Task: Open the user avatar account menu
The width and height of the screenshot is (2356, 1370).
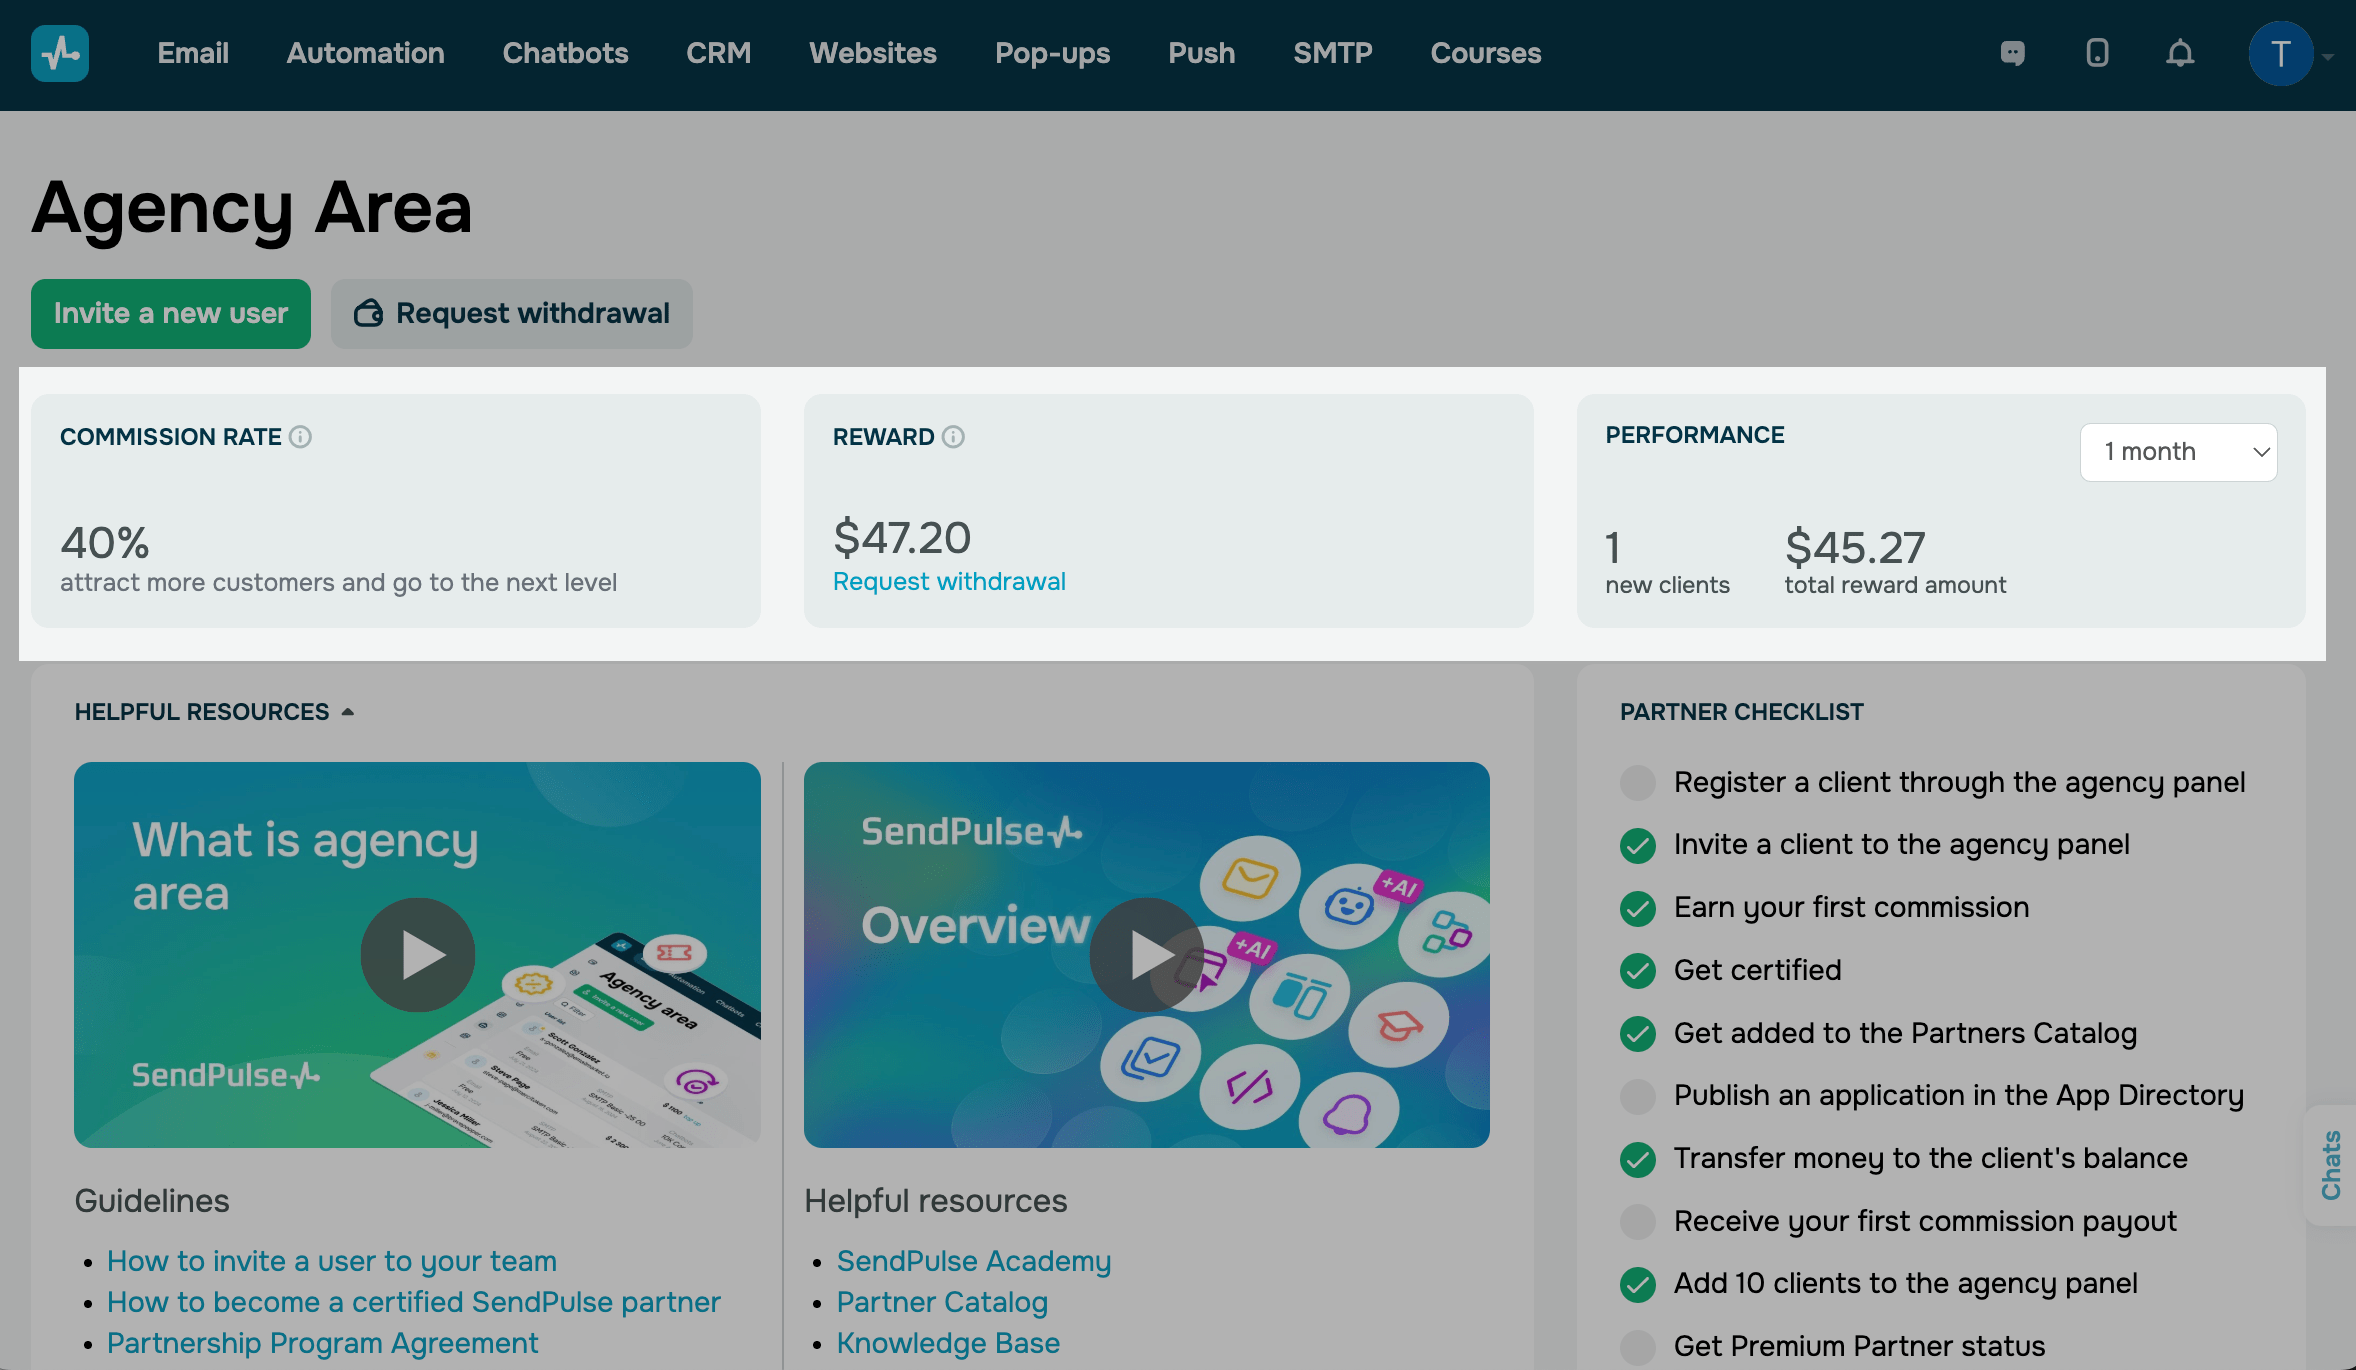Action: tap(2281, 54)
